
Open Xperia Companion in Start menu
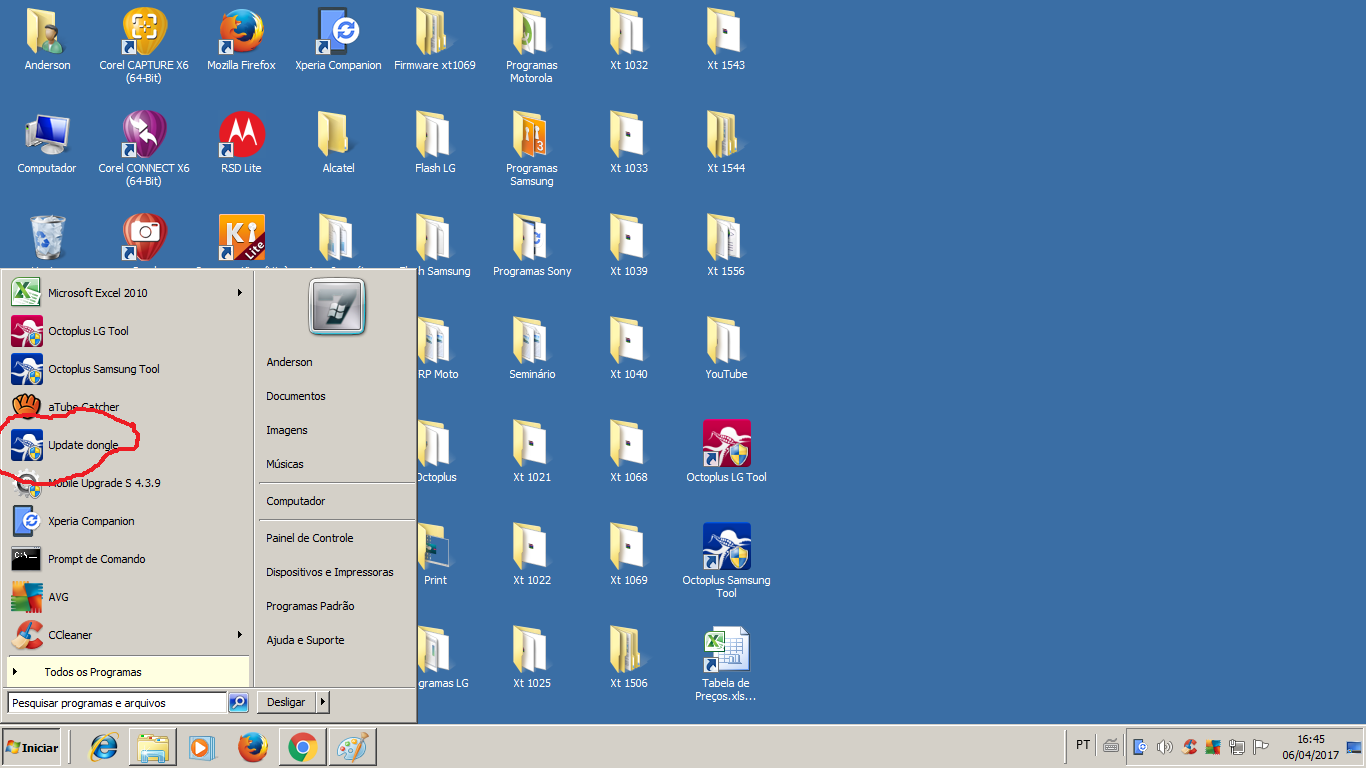coord(128,521)
